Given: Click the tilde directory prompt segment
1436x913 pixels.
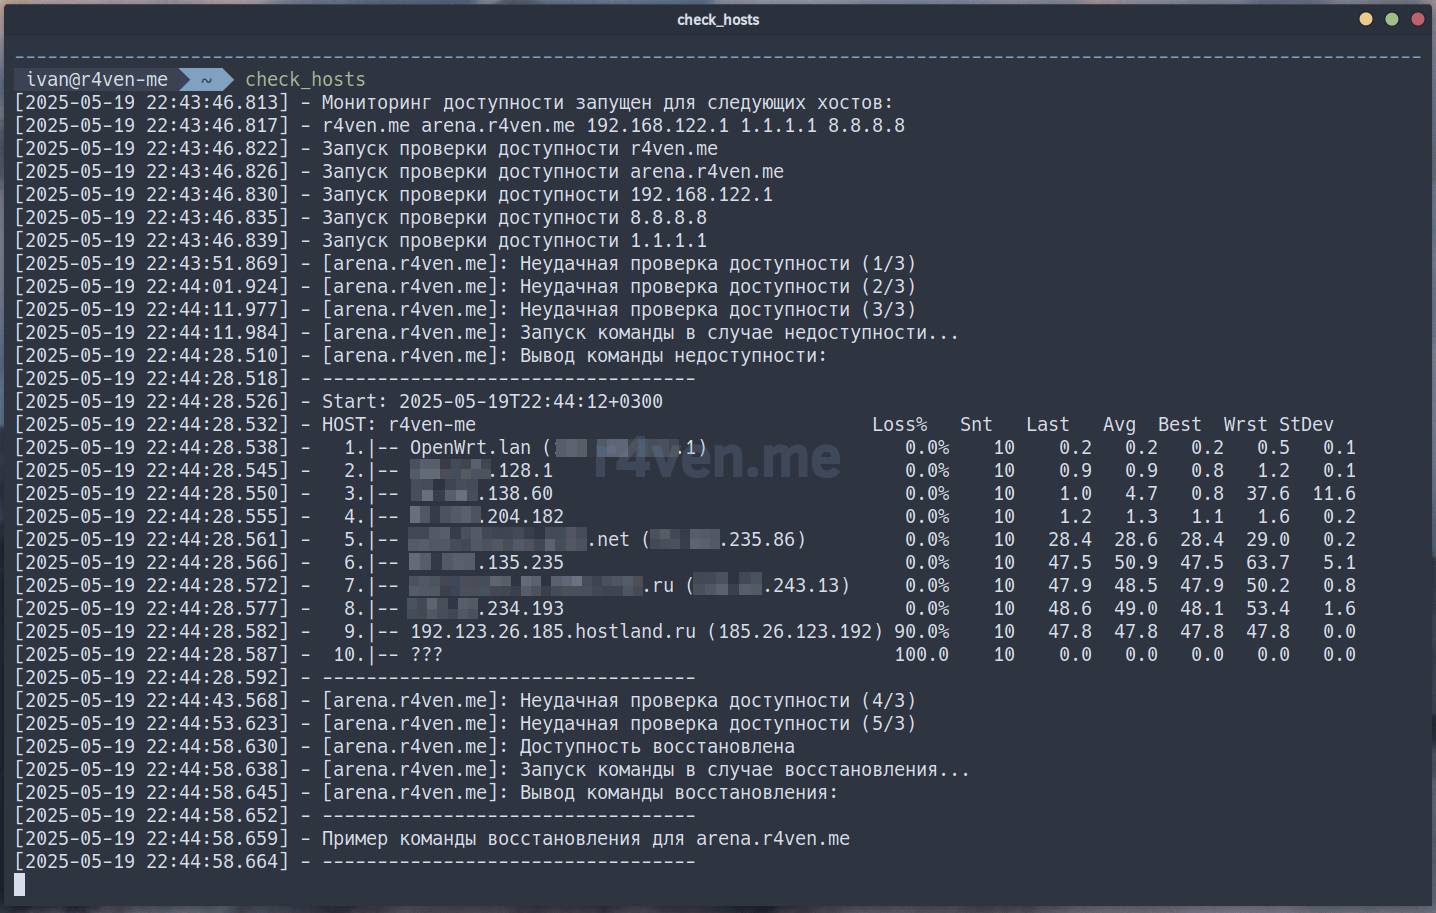Looking at the screenshot, I should tap(206, 79).
